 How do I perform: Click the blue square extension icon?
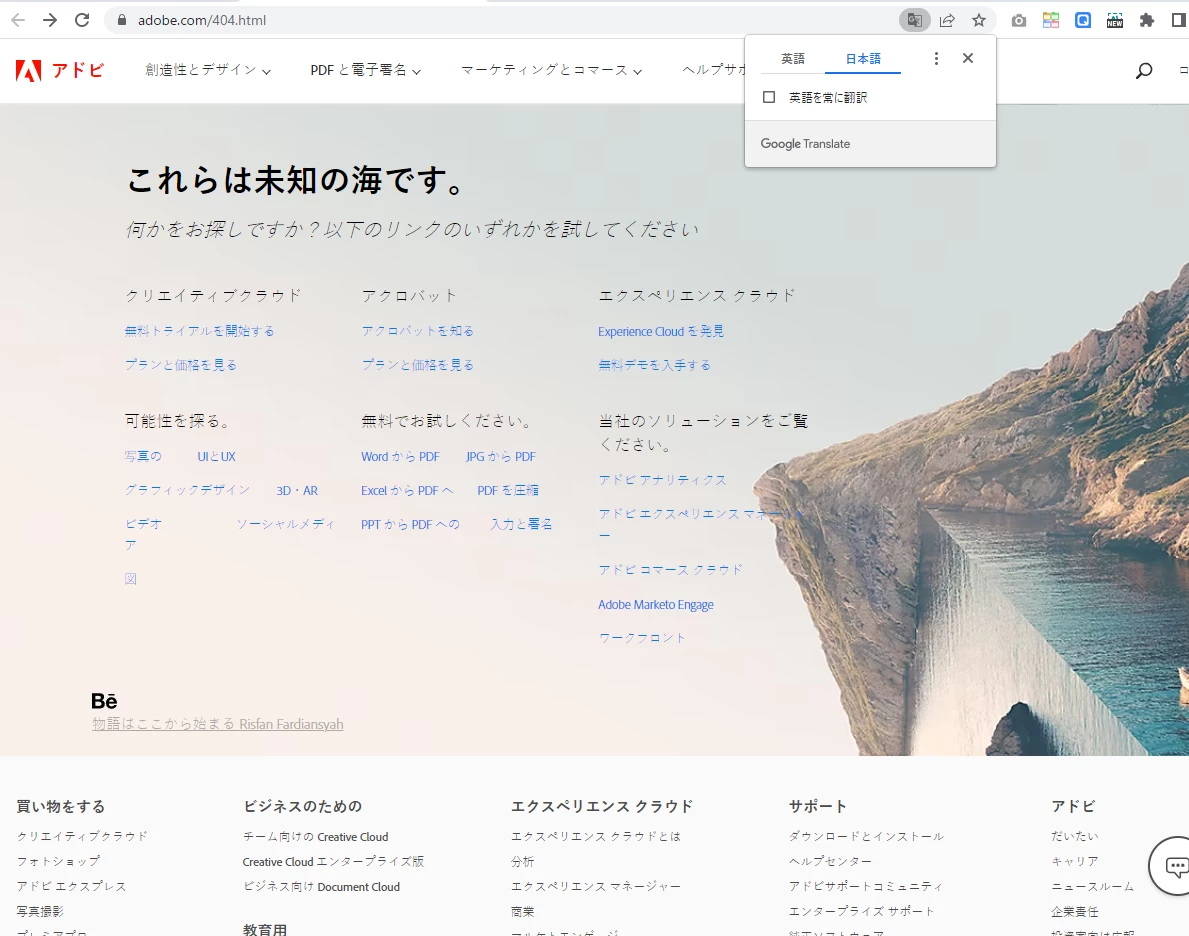1083,20
